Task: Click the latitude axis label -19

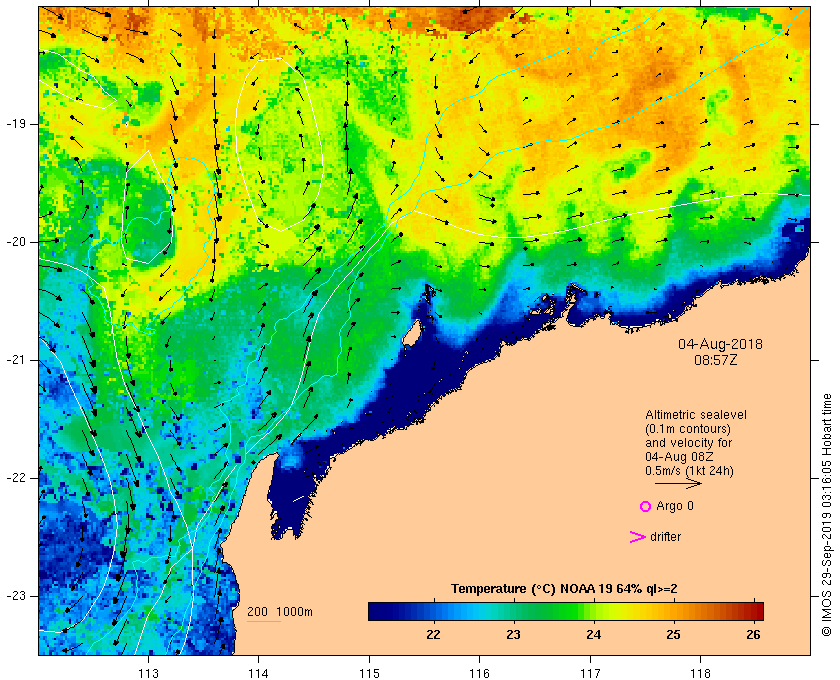Action: click(x=16, y=124)
